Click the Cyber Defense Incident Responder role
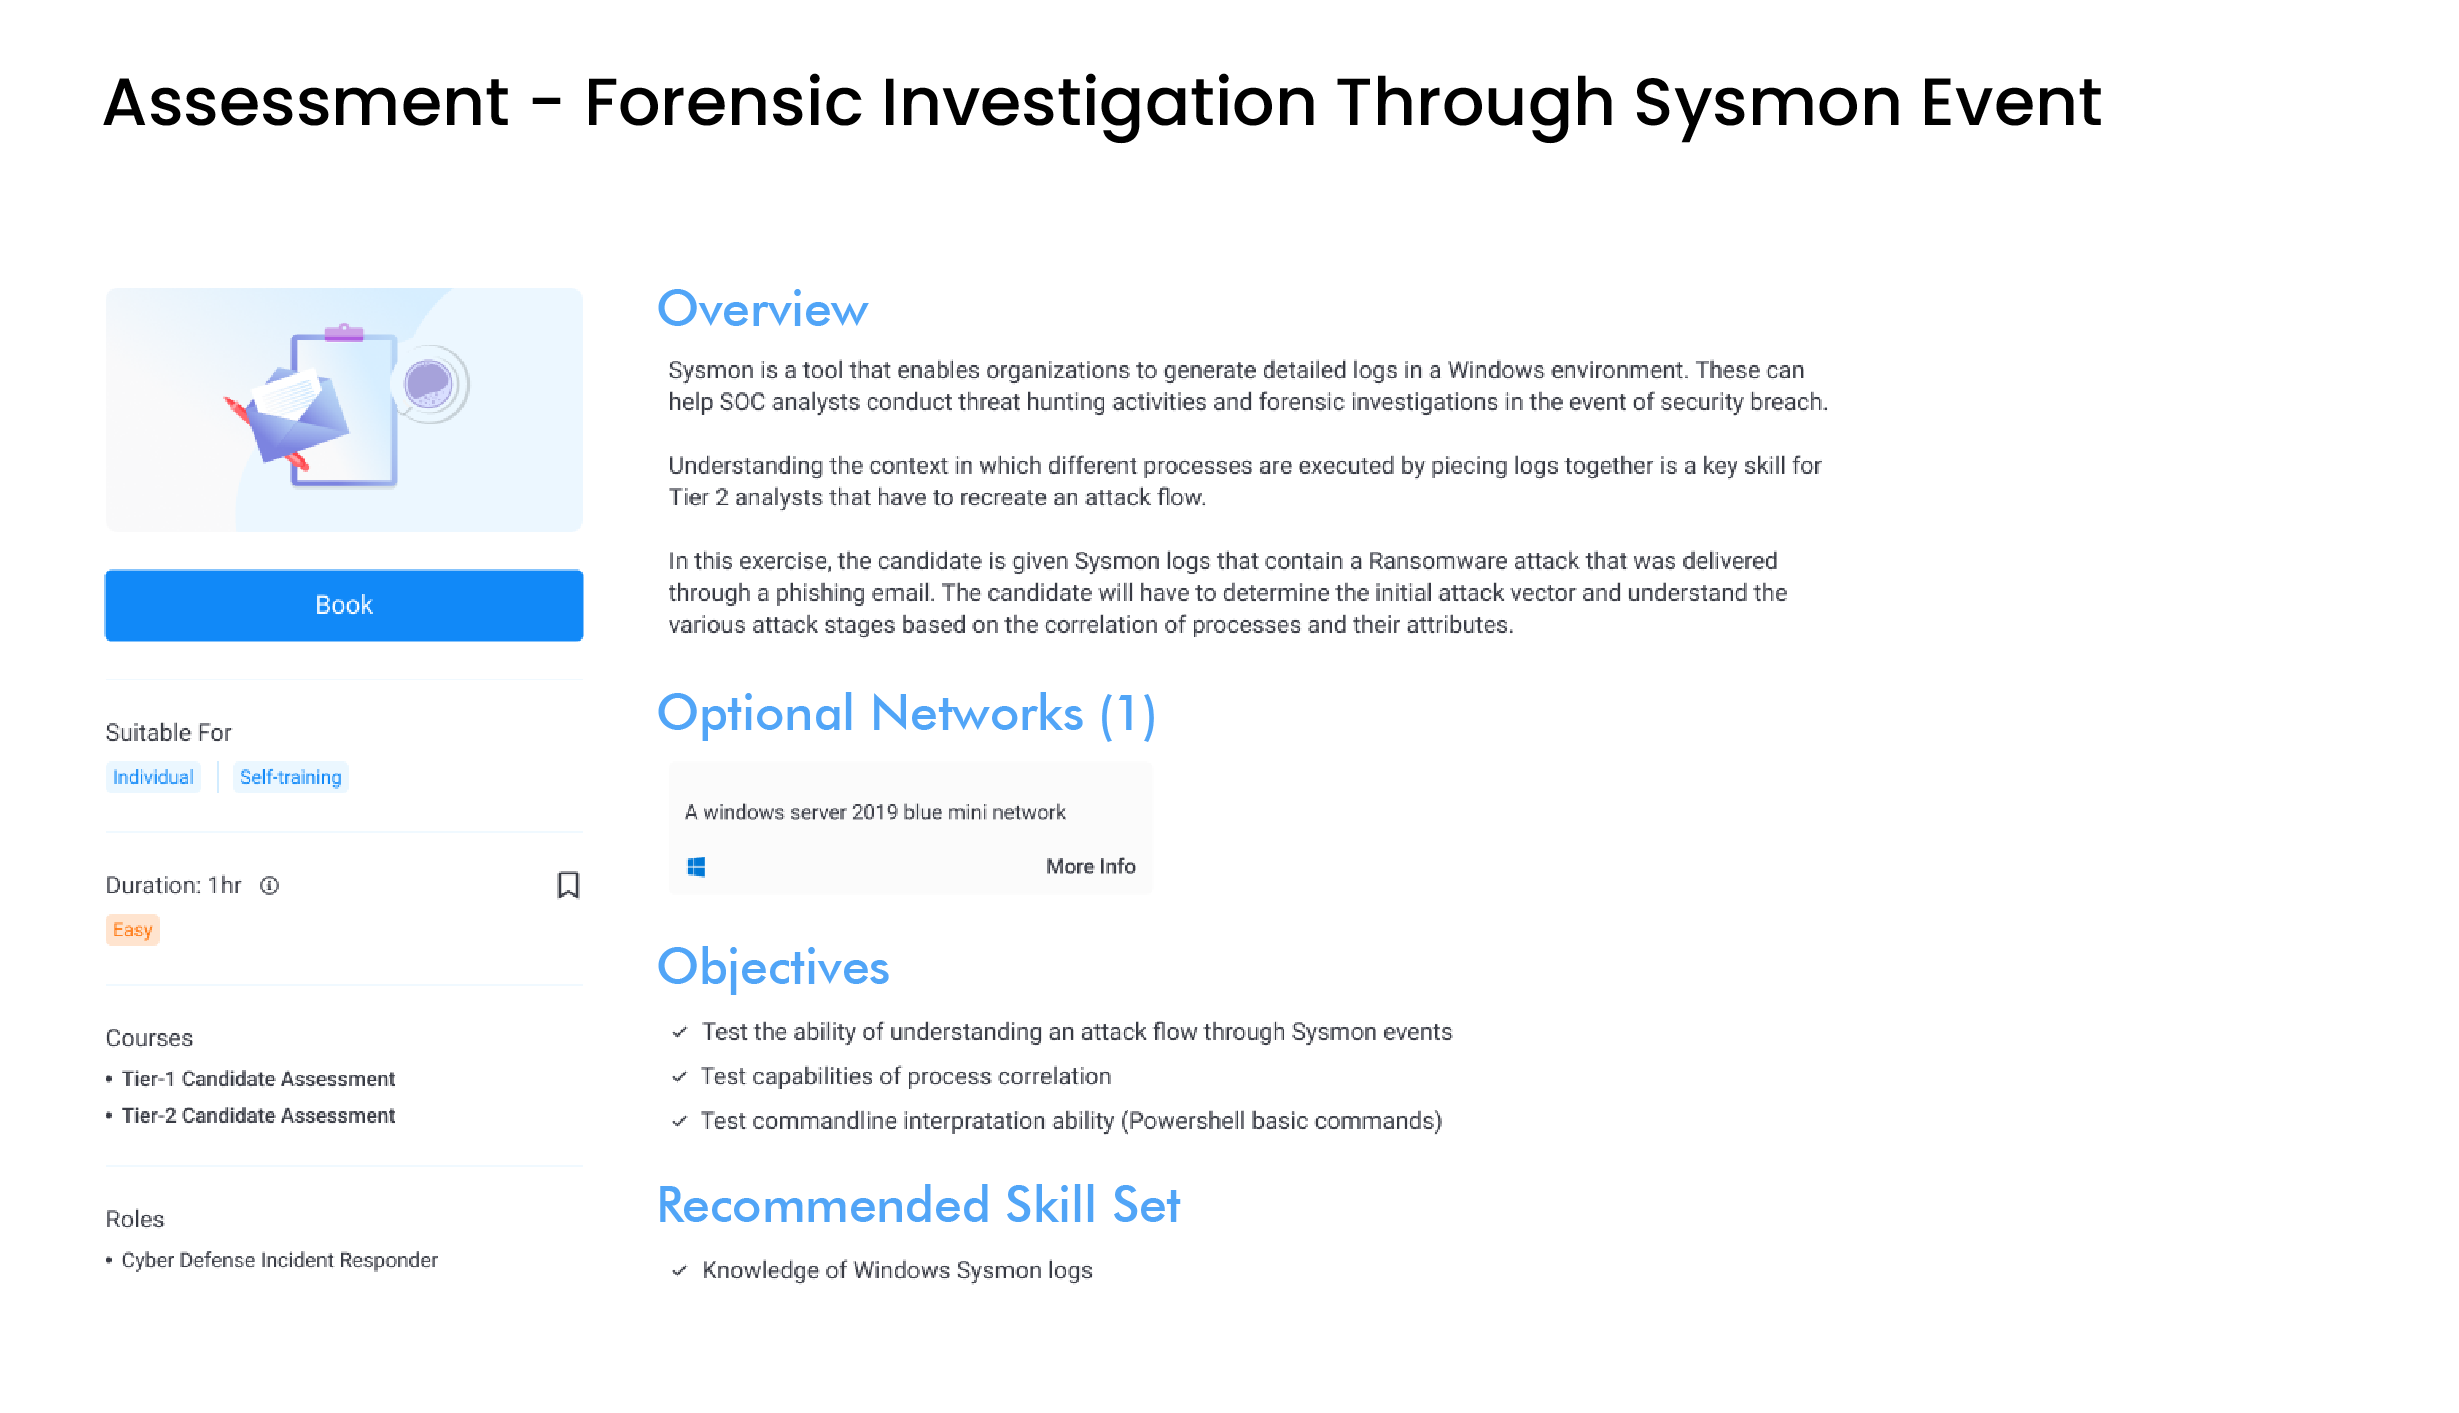2459x1413 pixels. tap(279, 1260)
